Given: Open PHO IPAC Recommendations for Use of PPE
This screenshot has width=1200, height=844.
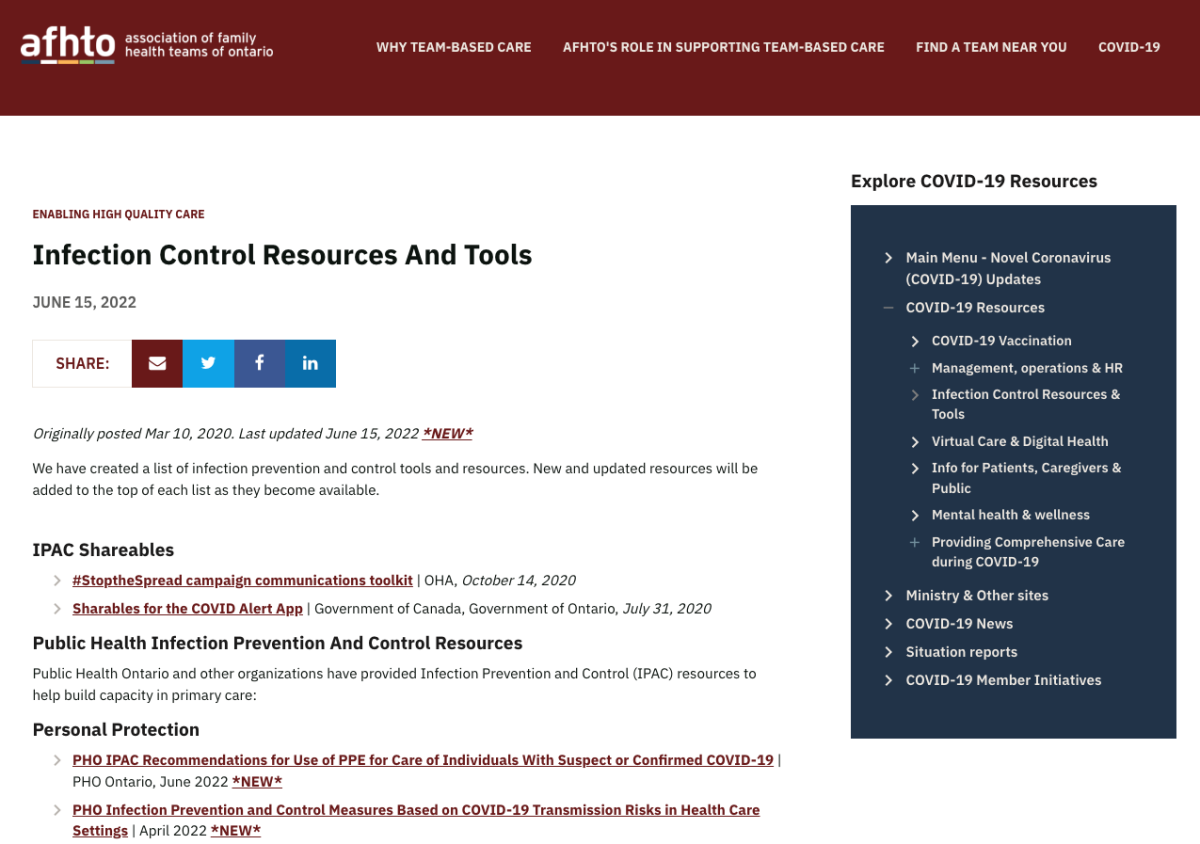Looking at the screenshot, I should (423, 760).
